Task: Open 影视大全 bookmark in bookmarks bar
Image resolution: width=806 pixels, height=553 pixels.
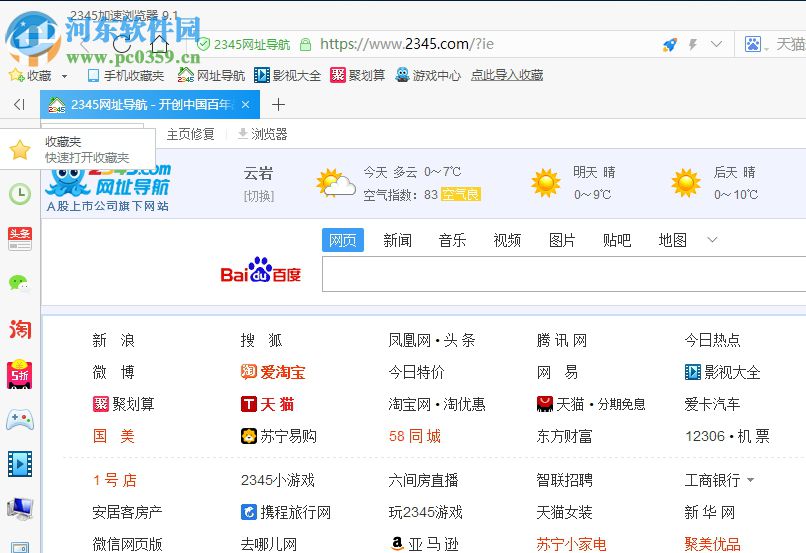Action: (287, 76)
